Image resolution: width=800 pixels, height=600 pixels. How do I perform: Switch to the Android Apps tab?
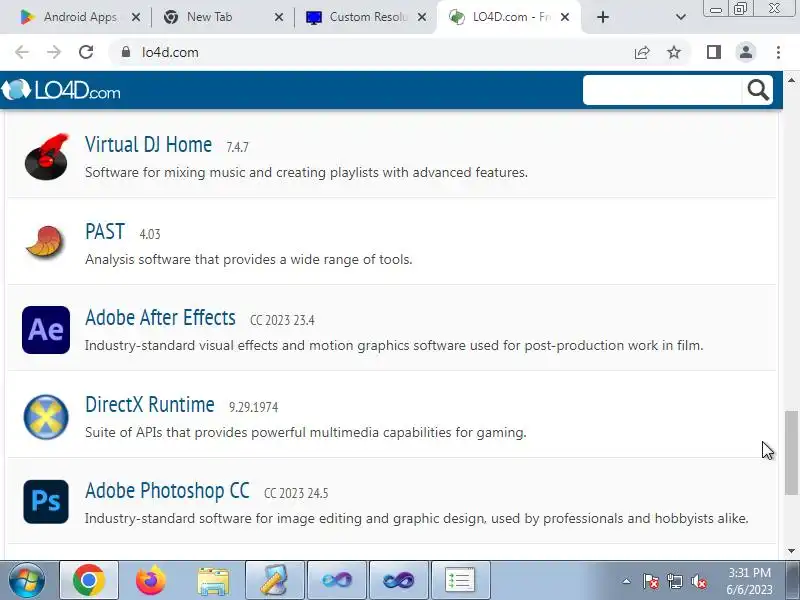80,17
